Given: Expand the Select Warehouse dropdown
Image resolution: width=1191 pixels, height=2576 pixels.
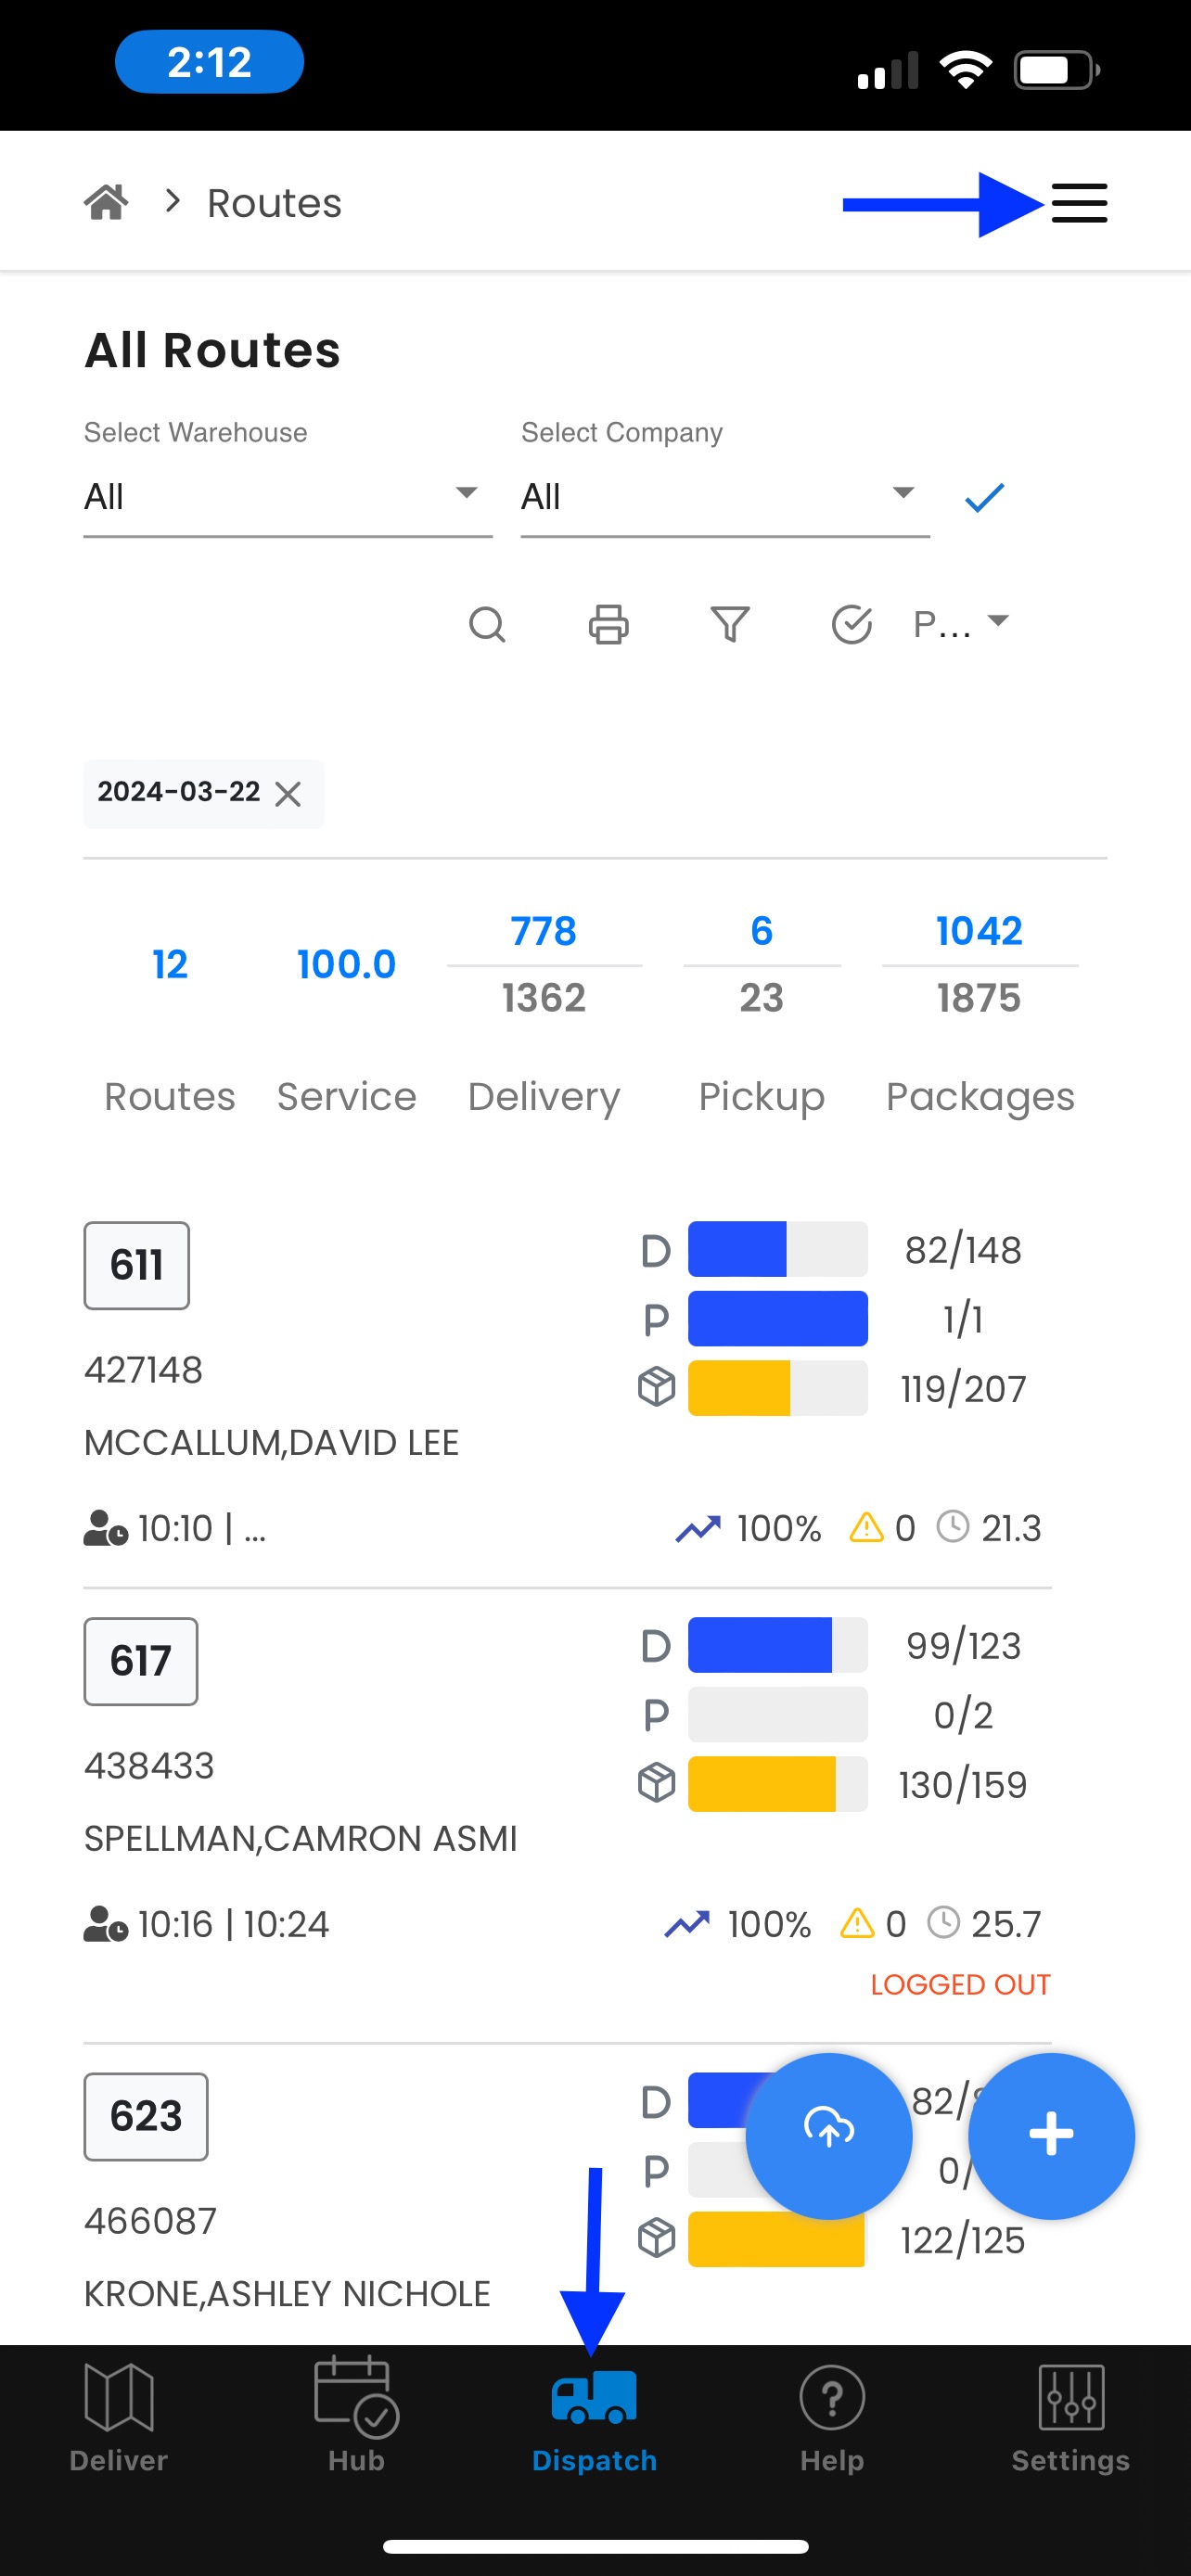Looking at the screenshot, I should click(288, 497).
